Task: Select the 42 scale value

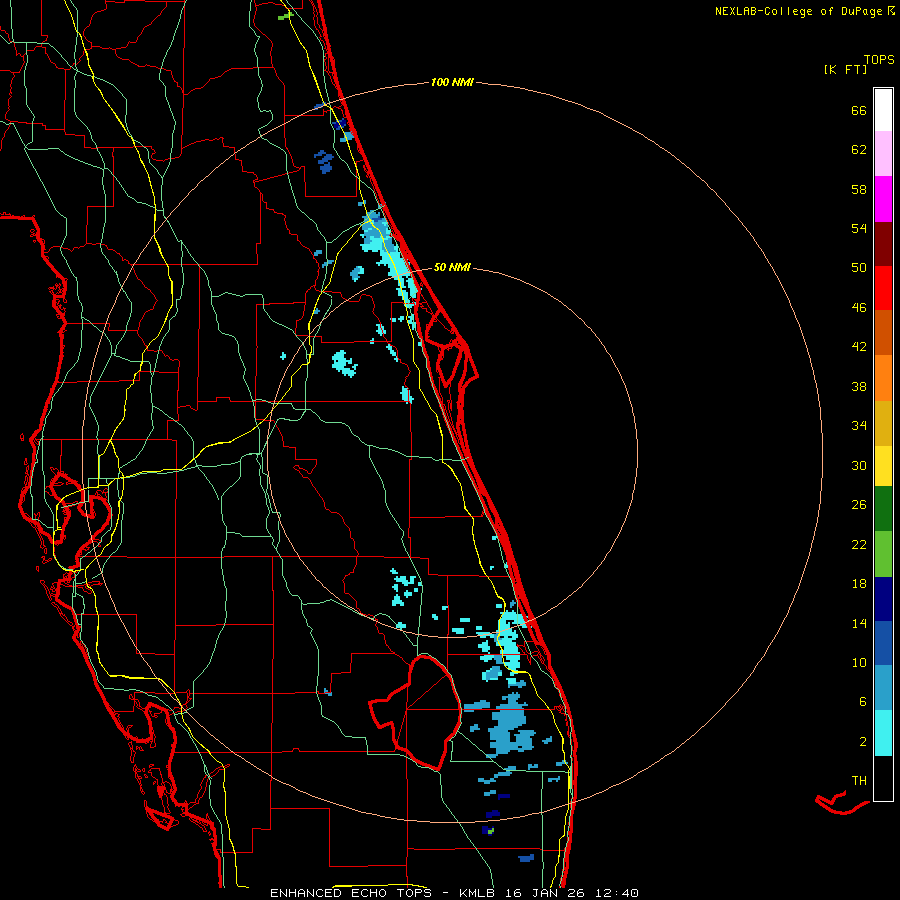Action: 859,347
